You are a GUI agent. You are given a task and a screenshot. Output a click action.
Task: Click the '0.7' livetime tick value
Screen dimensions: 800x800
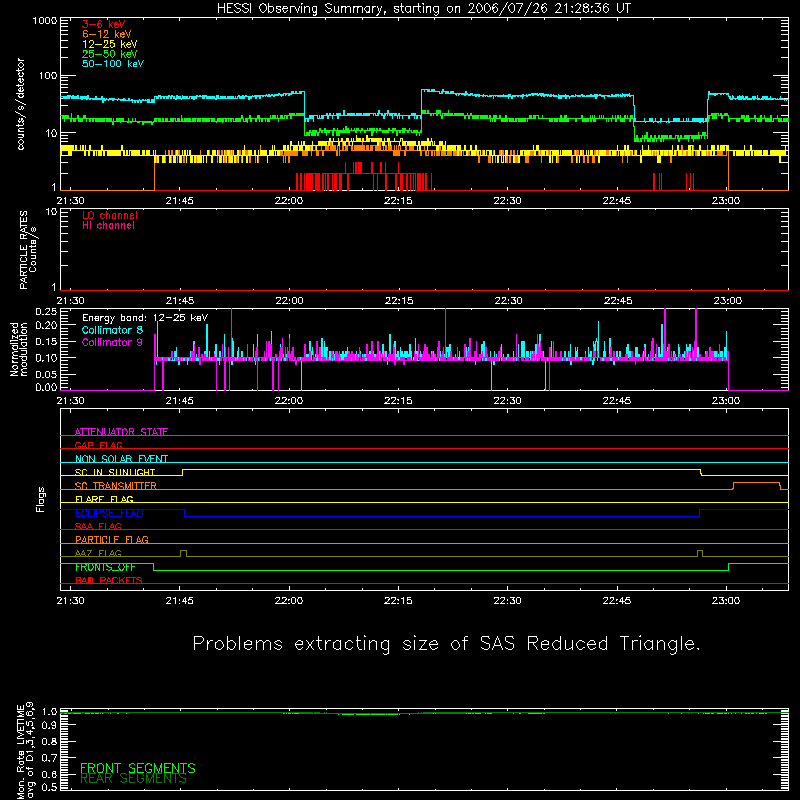[x=50, y=758]
